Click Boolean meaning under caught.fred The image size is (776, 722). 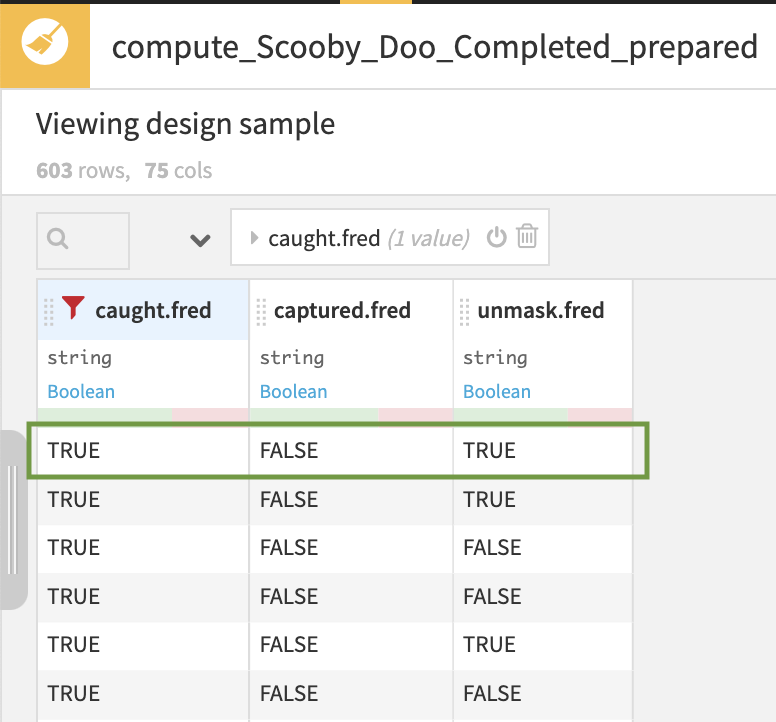tap(81, 391)
